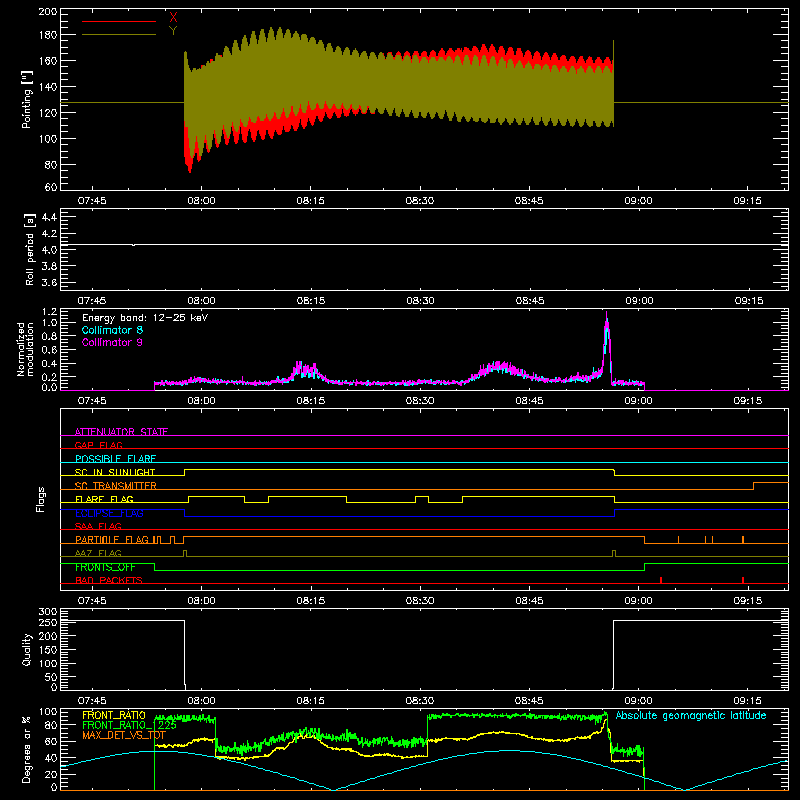
Task: Click the SC_TRANSMITTER label
Action: pyautogui.click(x=116, y=485)
